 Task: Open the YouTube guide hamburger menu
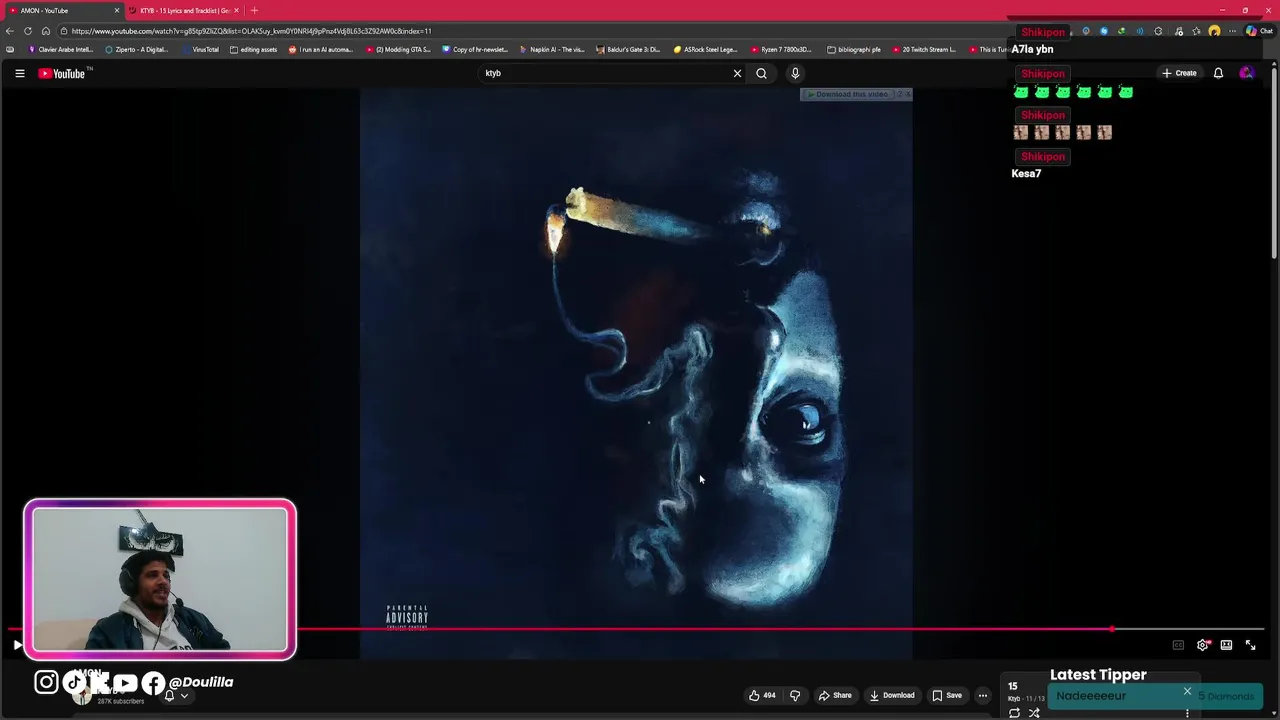click(19, 73)
